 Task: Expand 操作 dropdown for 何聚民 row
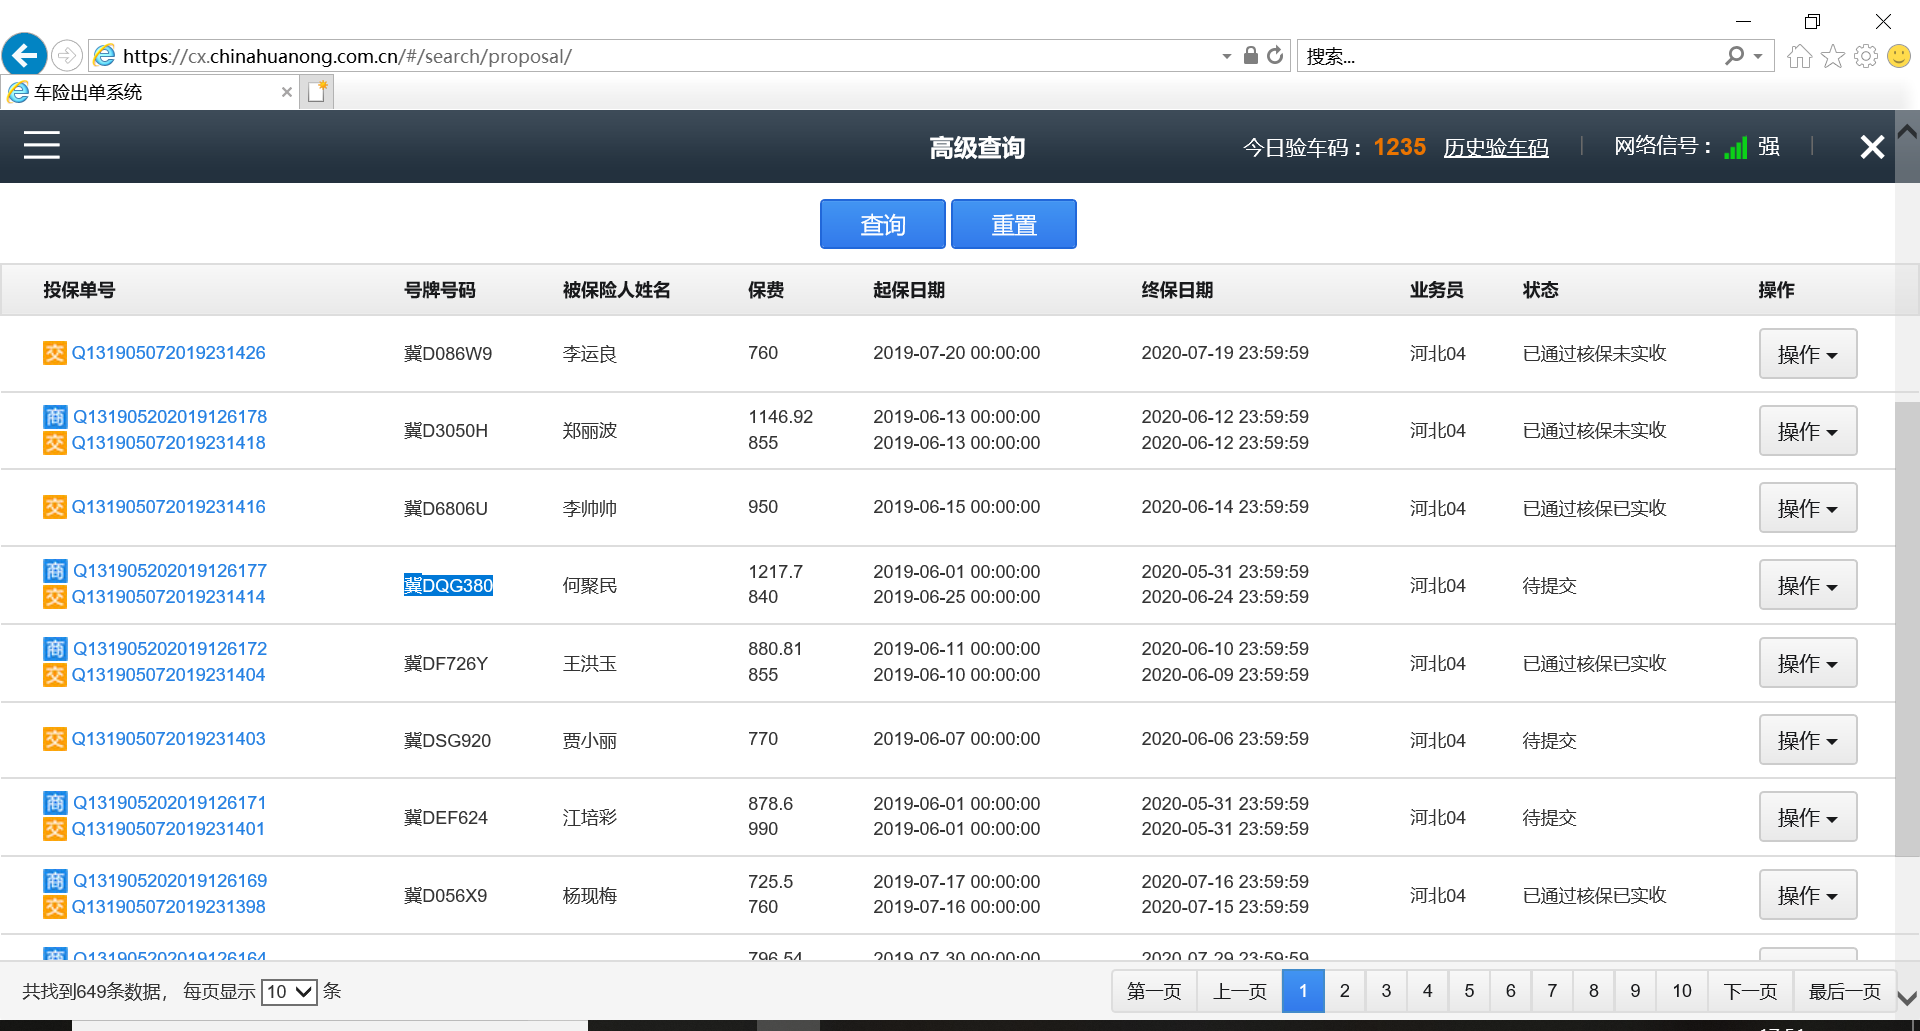tap(1807, 585)
